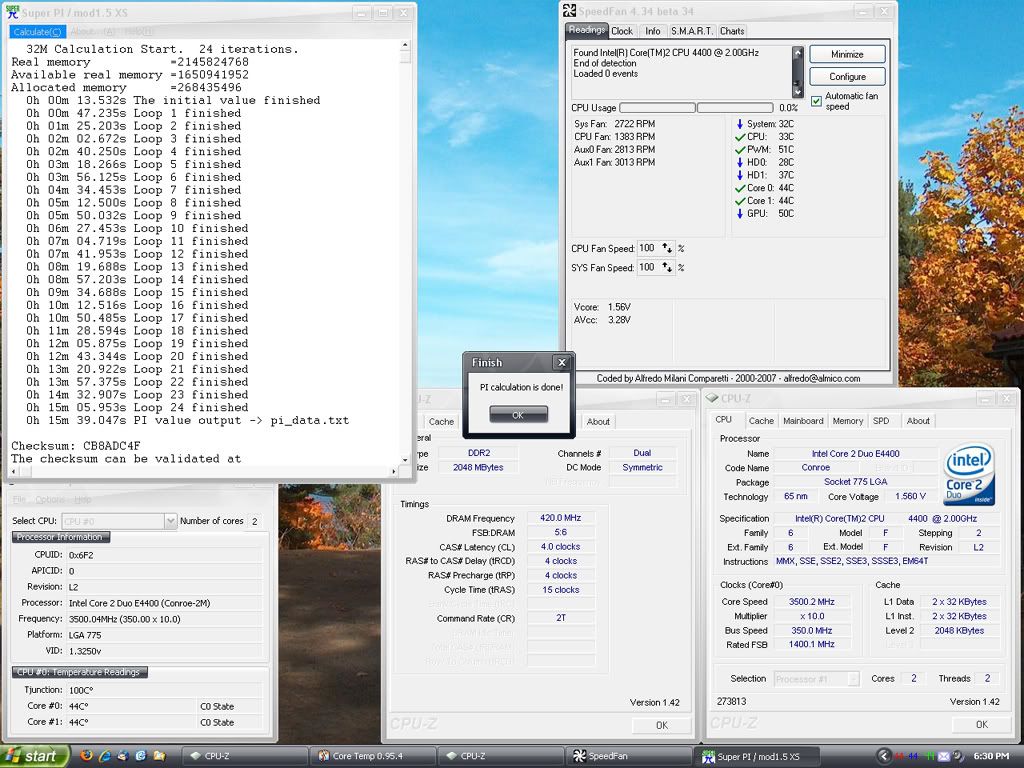This screenshot has width=1024, height=768.
Task: Open About tab in CPU-Z Timings window
Action: click(x=598, y=422)
